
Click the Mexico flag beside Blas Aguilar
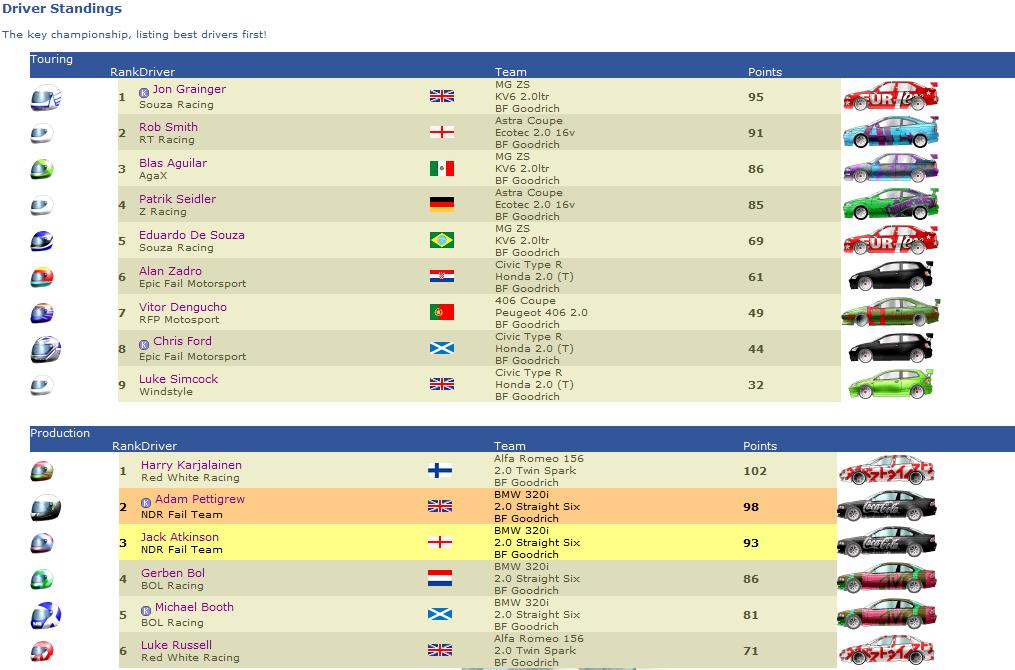click(441, 169)
